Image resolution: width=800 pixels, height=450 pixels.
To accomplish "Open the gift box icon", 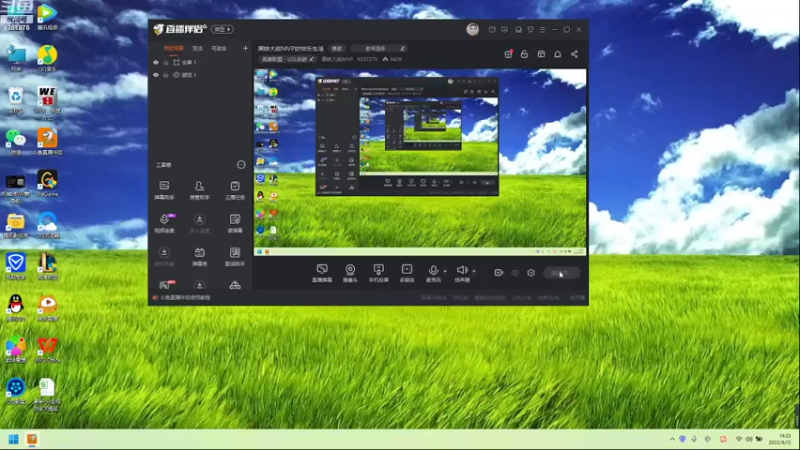I will point(508,54).
